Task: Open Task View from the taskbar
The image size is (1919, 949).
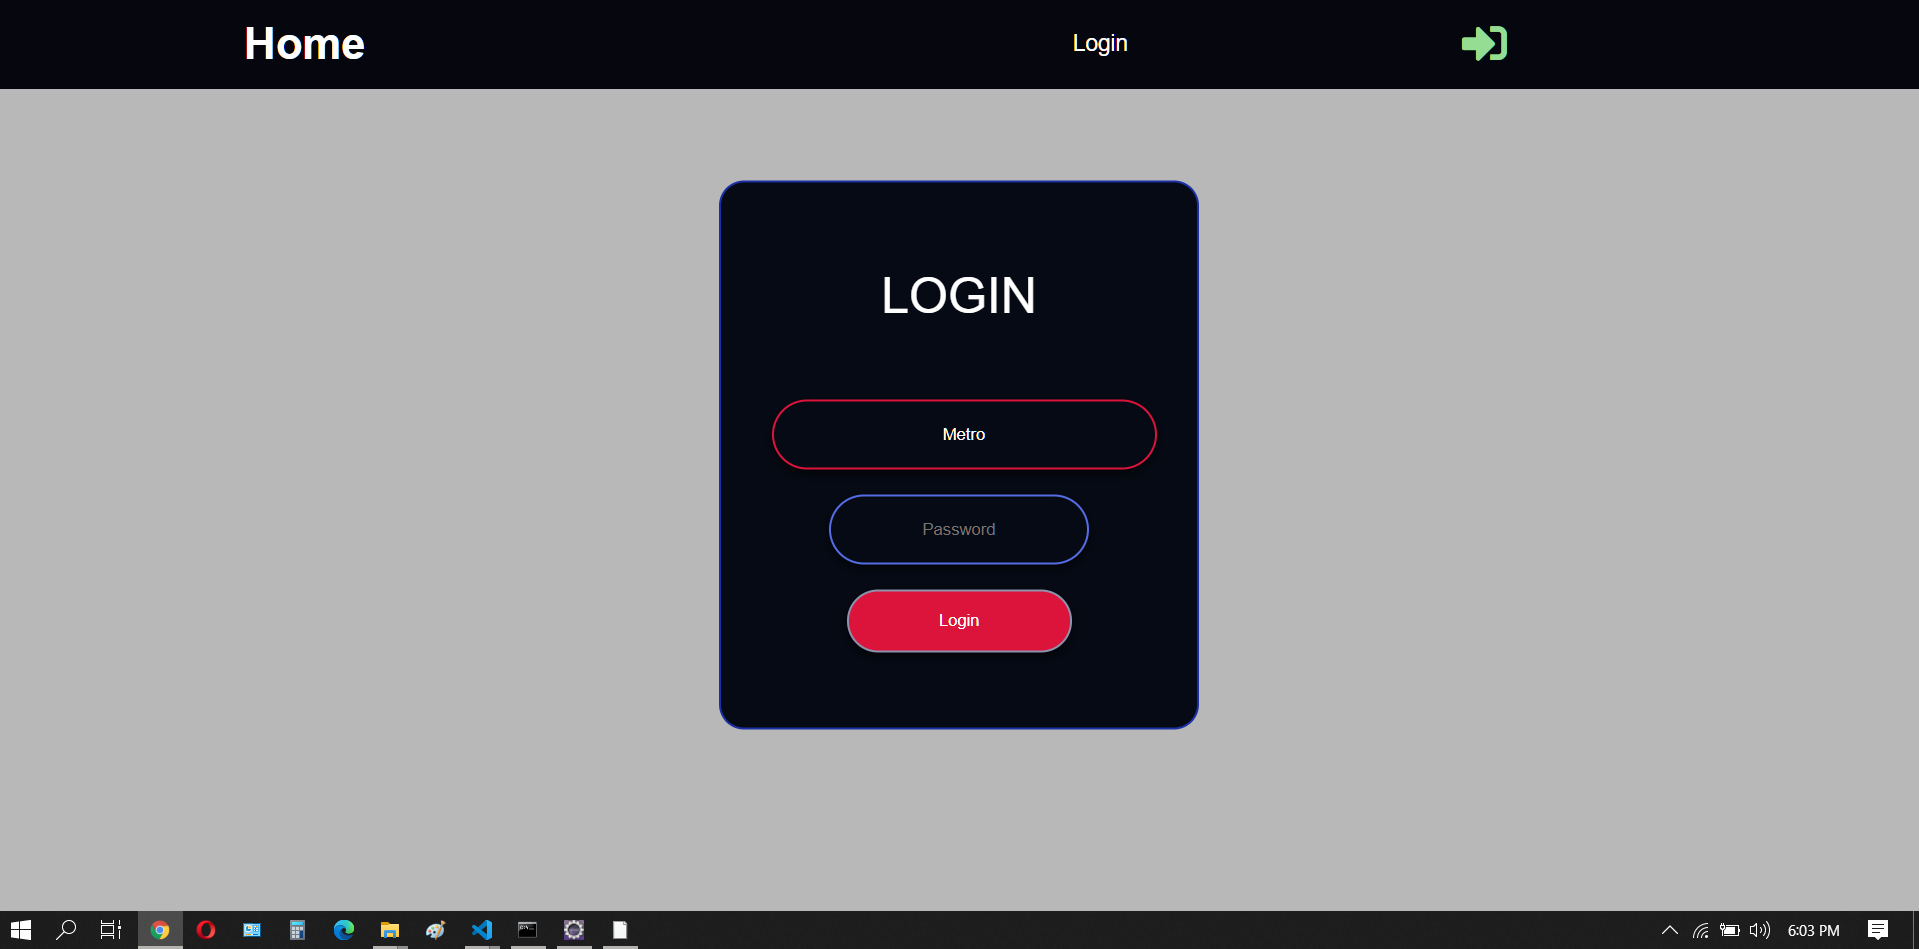Action: [x=111, y=930]
